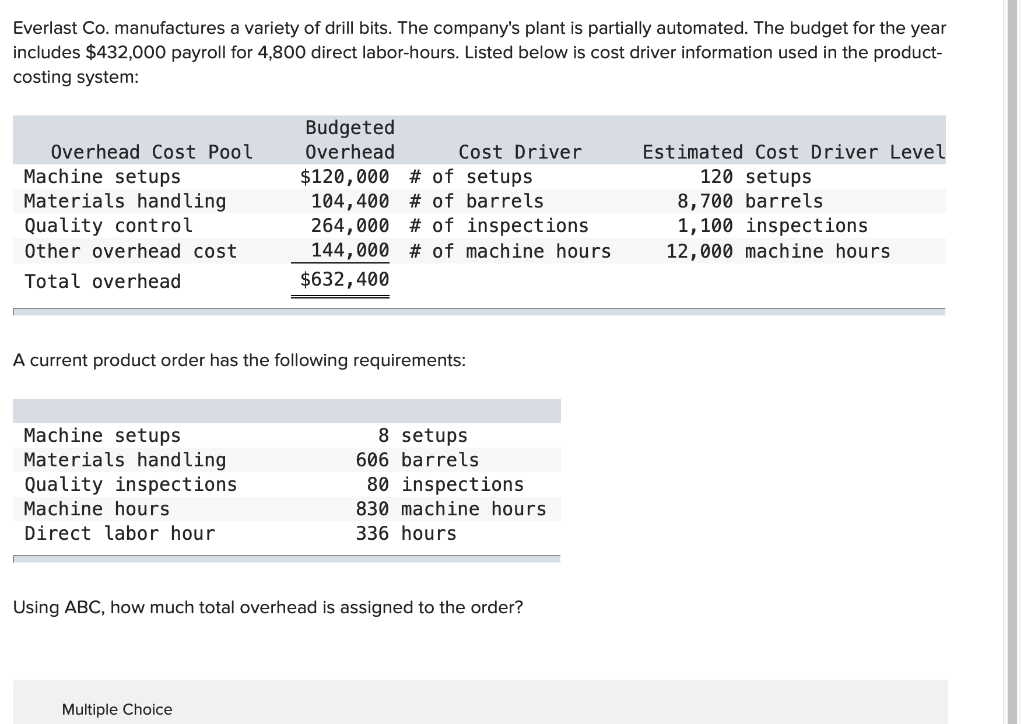Click the '$632,400' total overhead amount
1024x724 pixels.
(x=344, y=279)
